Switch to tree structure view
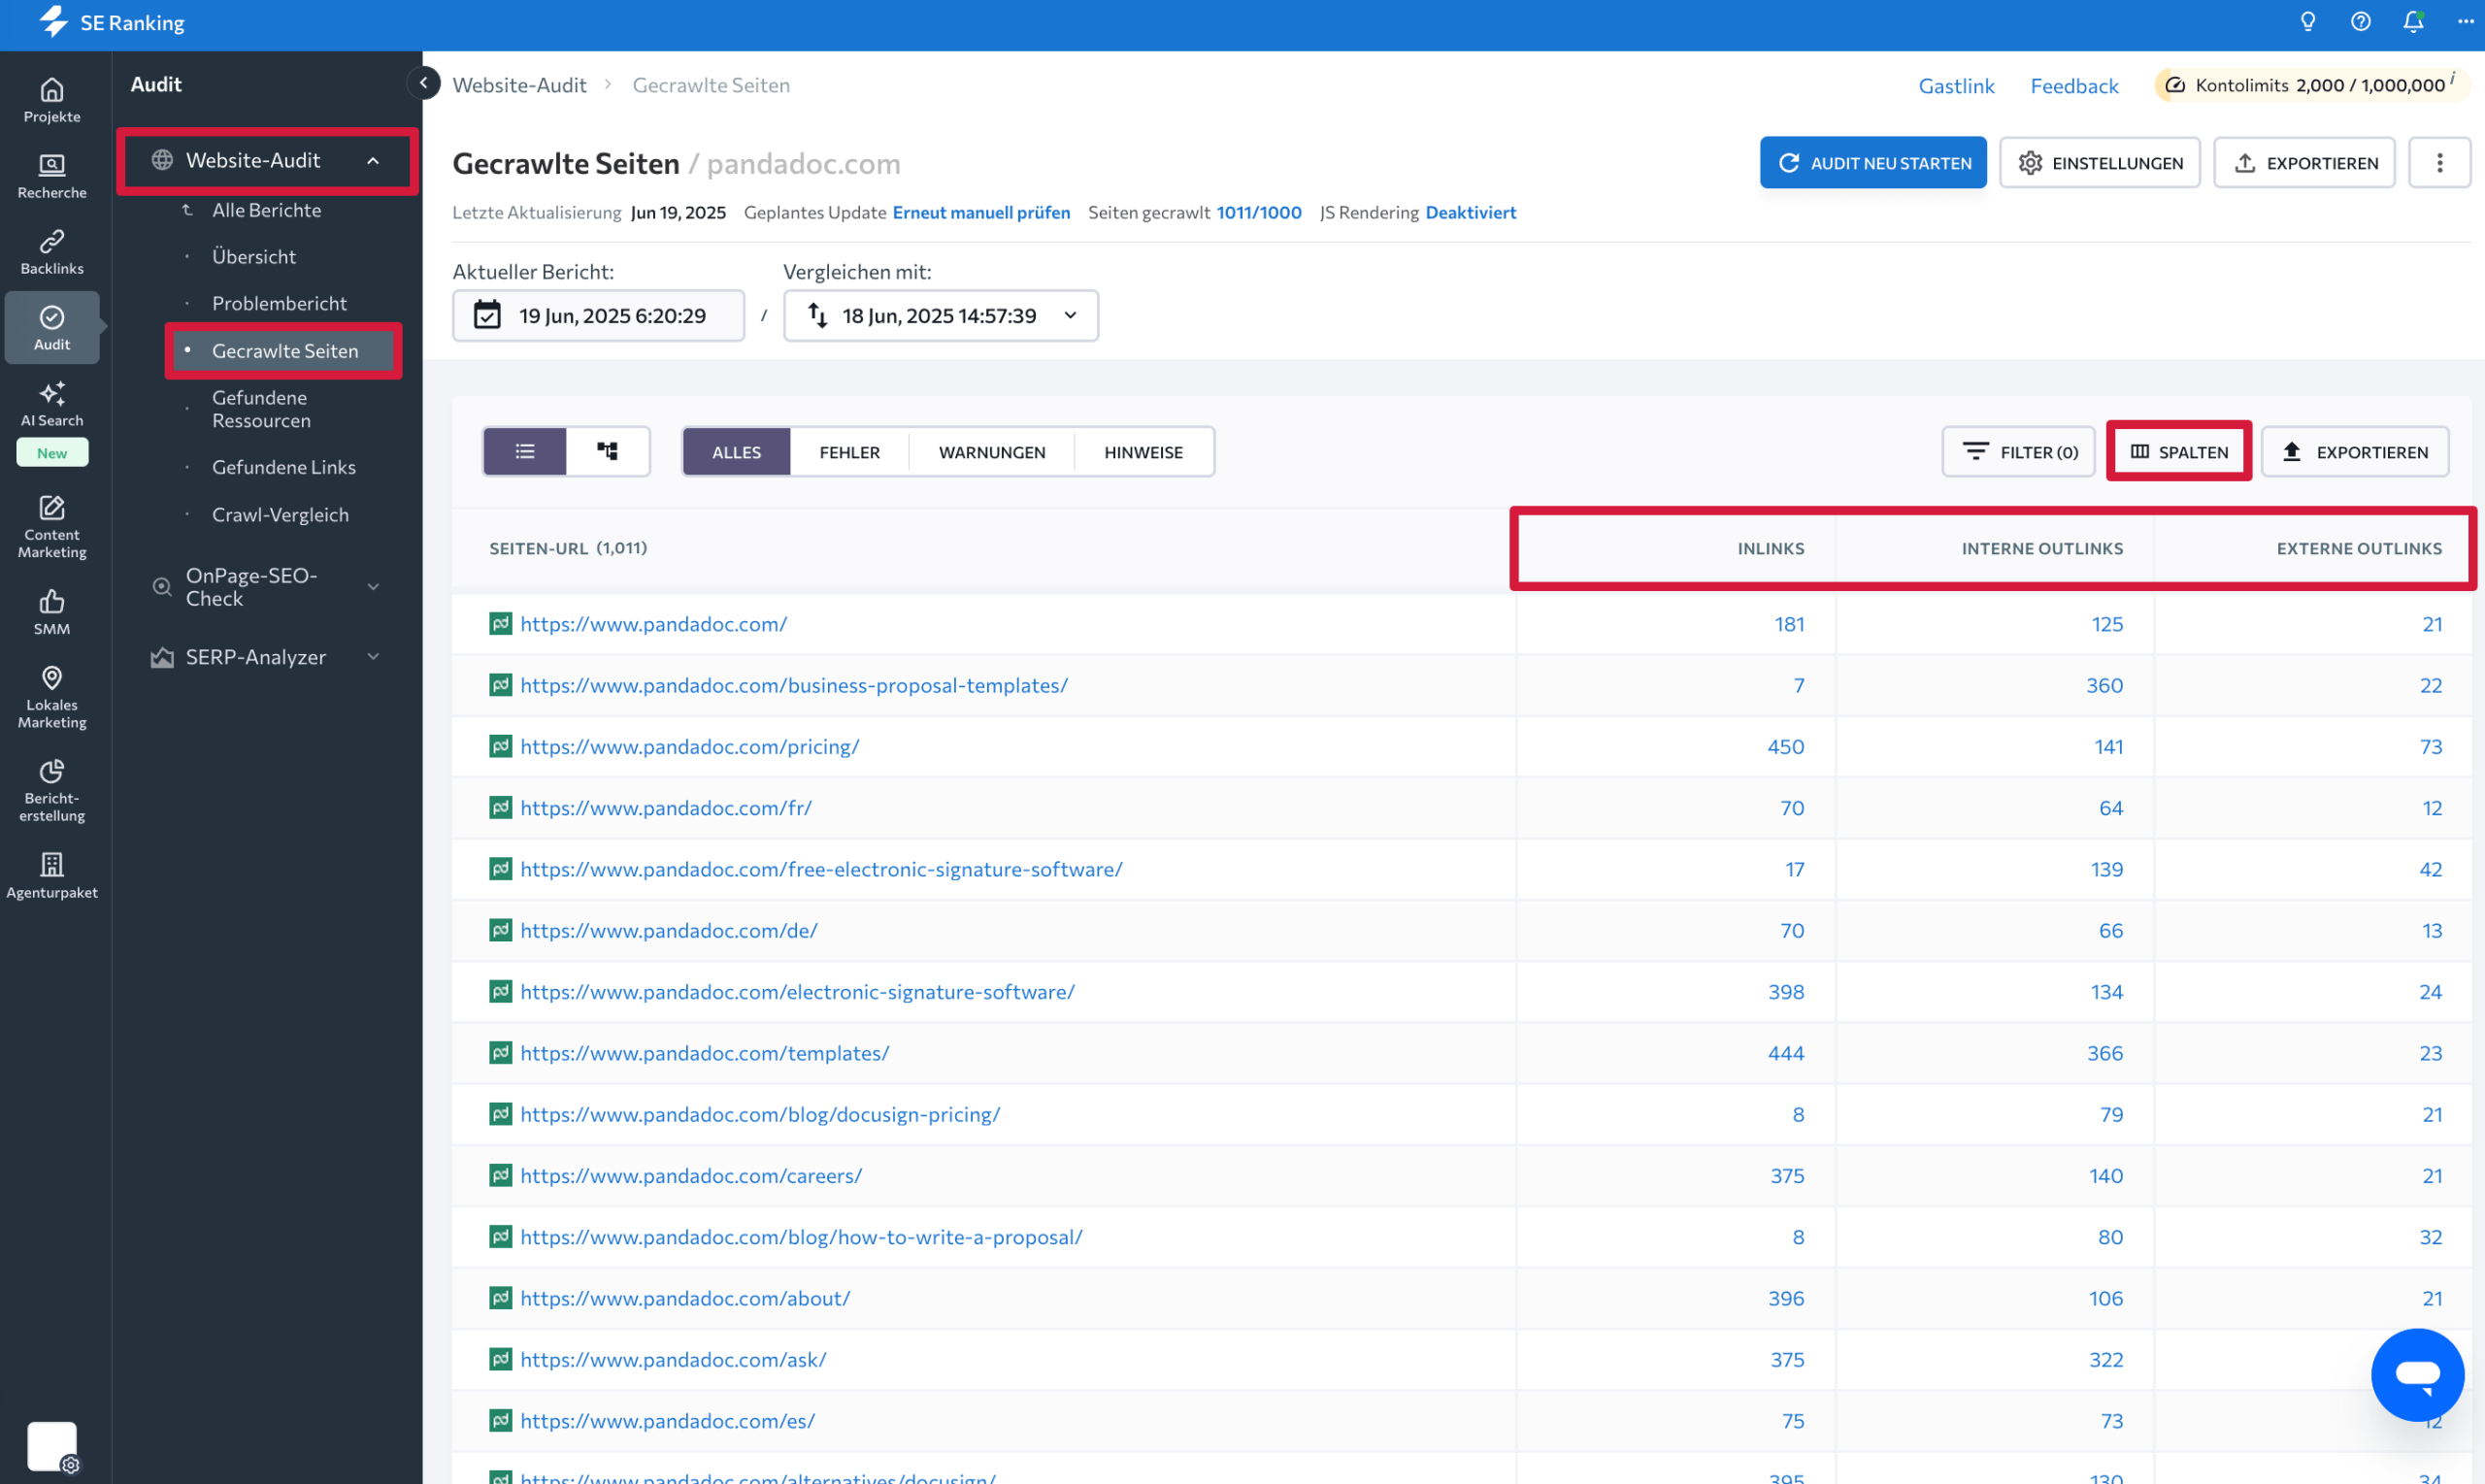Screen dimensions: 2485x1484 (x=607, y=452)
